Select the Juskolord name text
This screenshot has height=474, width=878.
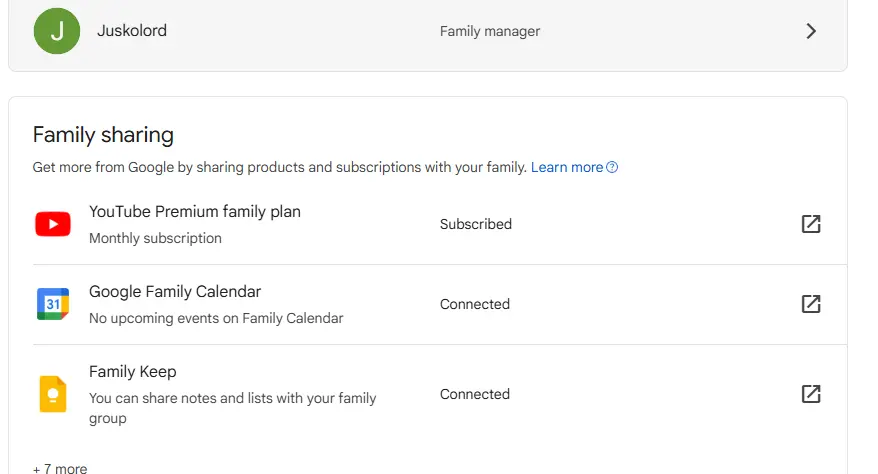click(x=132, y=30)
